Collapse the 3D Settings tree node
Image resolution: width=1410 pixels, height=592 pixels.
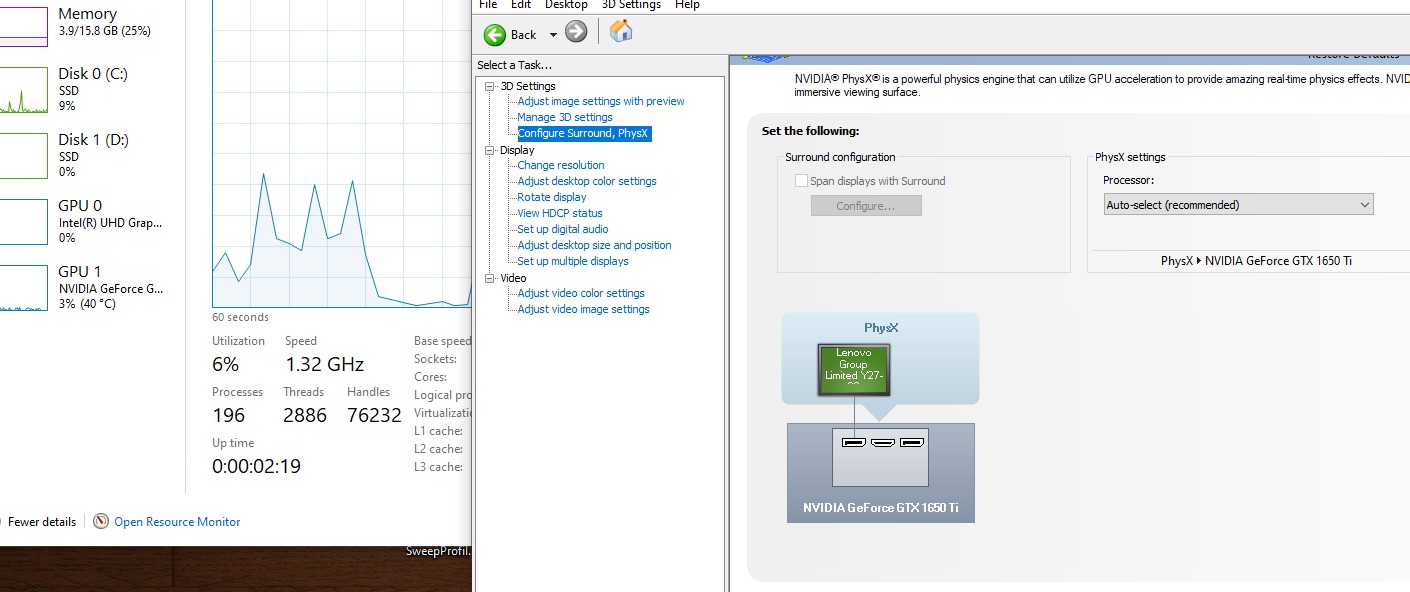click(x=490, y=86)
